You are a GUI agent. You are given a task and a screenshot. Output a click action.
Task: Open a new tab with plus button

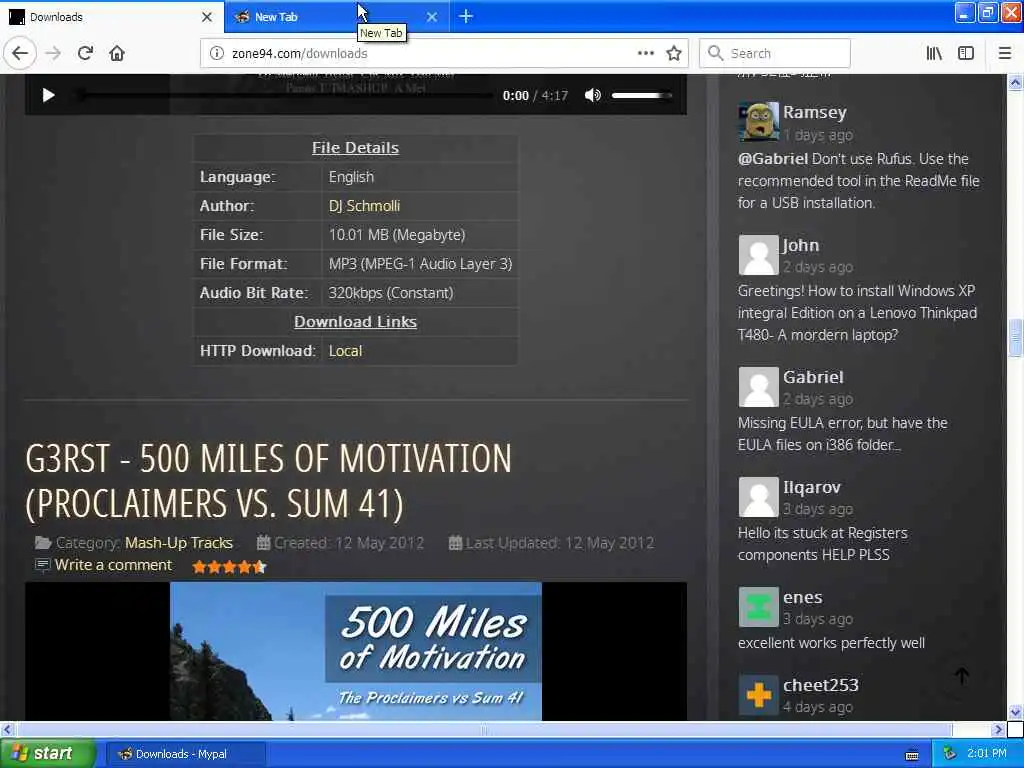click(x=466, y=16)
